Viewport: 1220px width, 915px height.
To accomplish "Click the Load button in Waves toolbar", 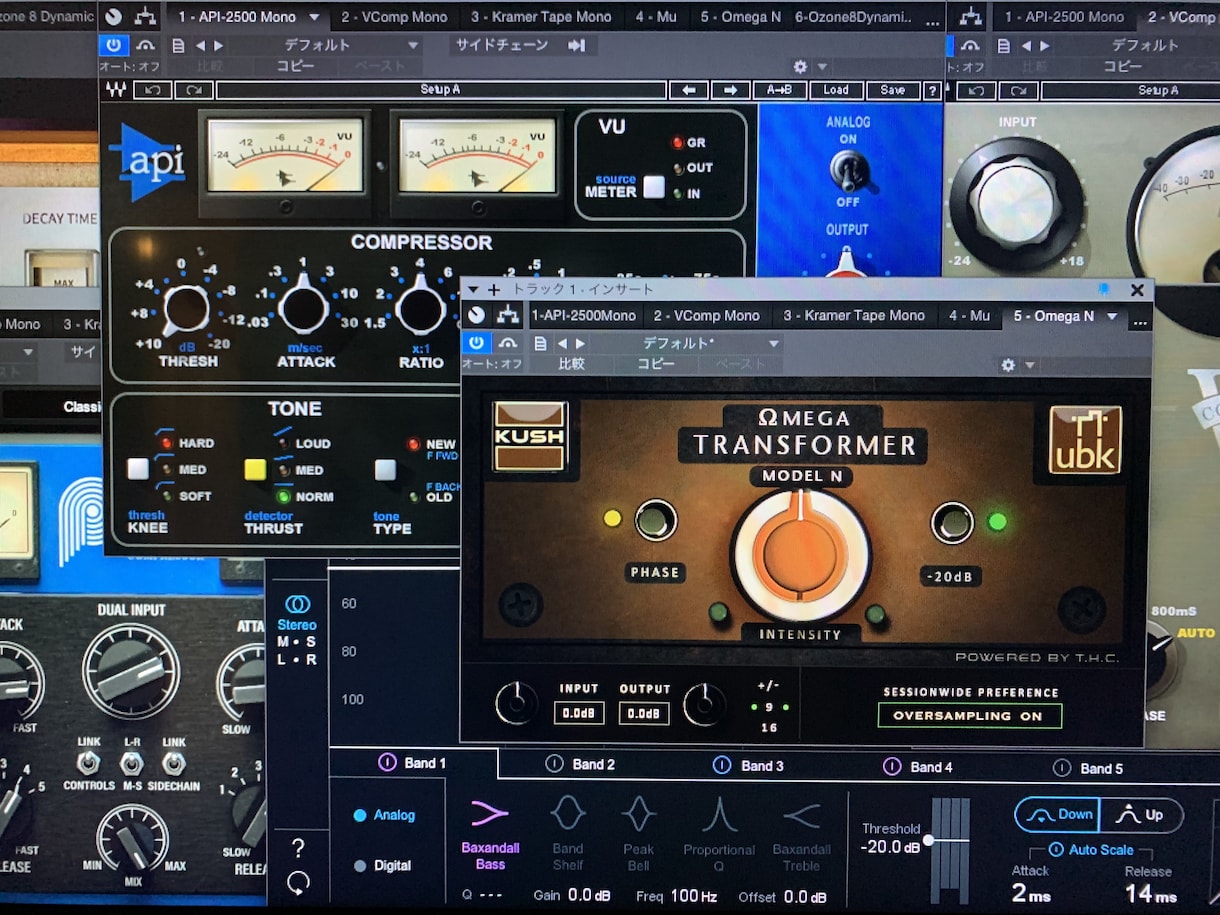I will pyautogui.click(x=836, y=90).
